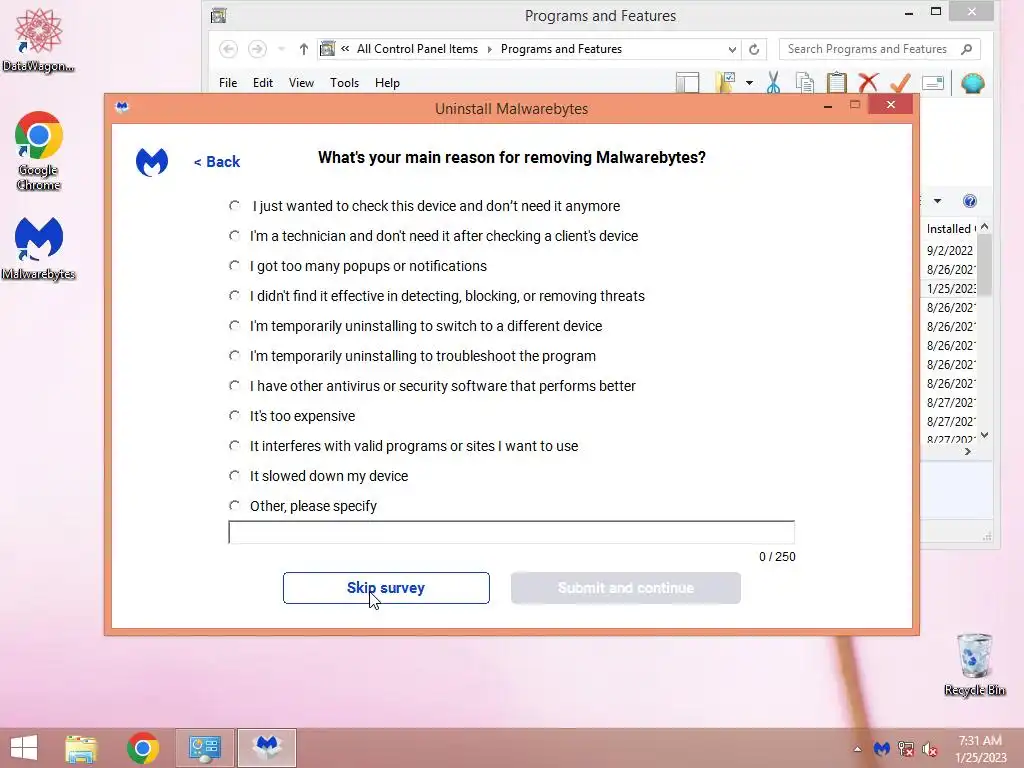Click the Malwarebytes title bar icon
Viewport: 1024px width, 768px height.
(x=122, y=107)
